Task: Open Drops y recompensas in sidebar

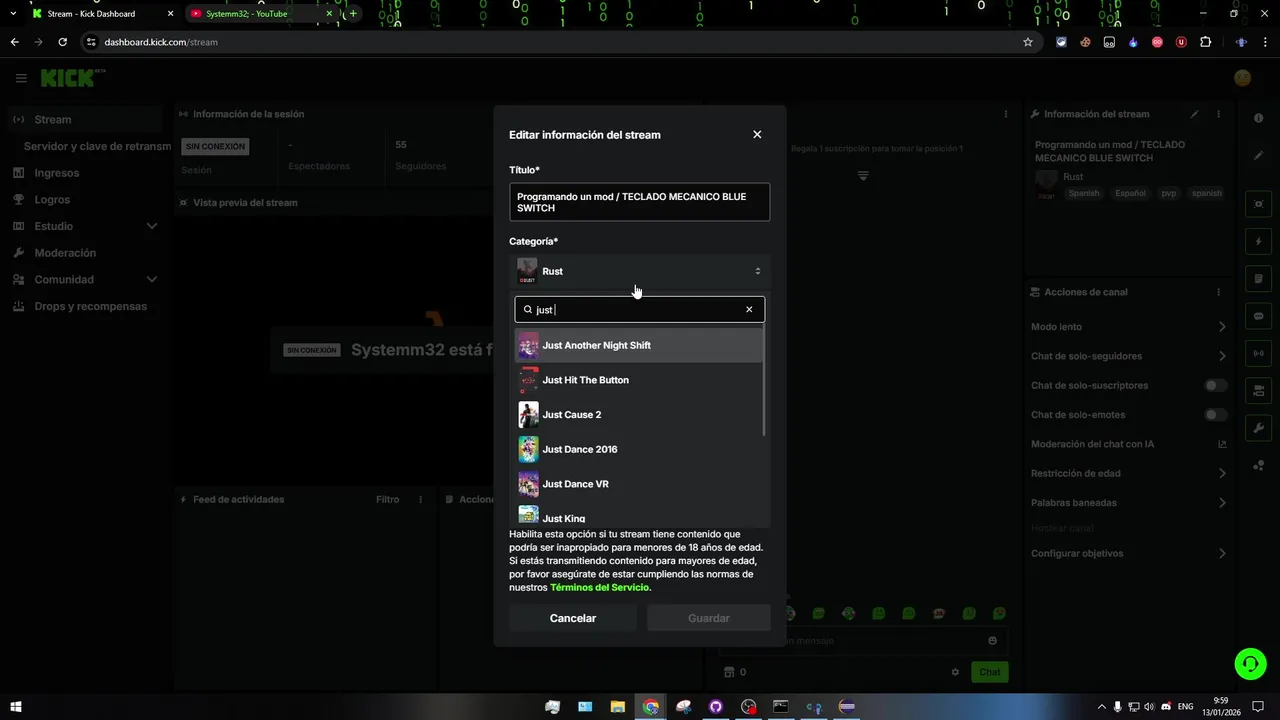Action: [83, 306]
